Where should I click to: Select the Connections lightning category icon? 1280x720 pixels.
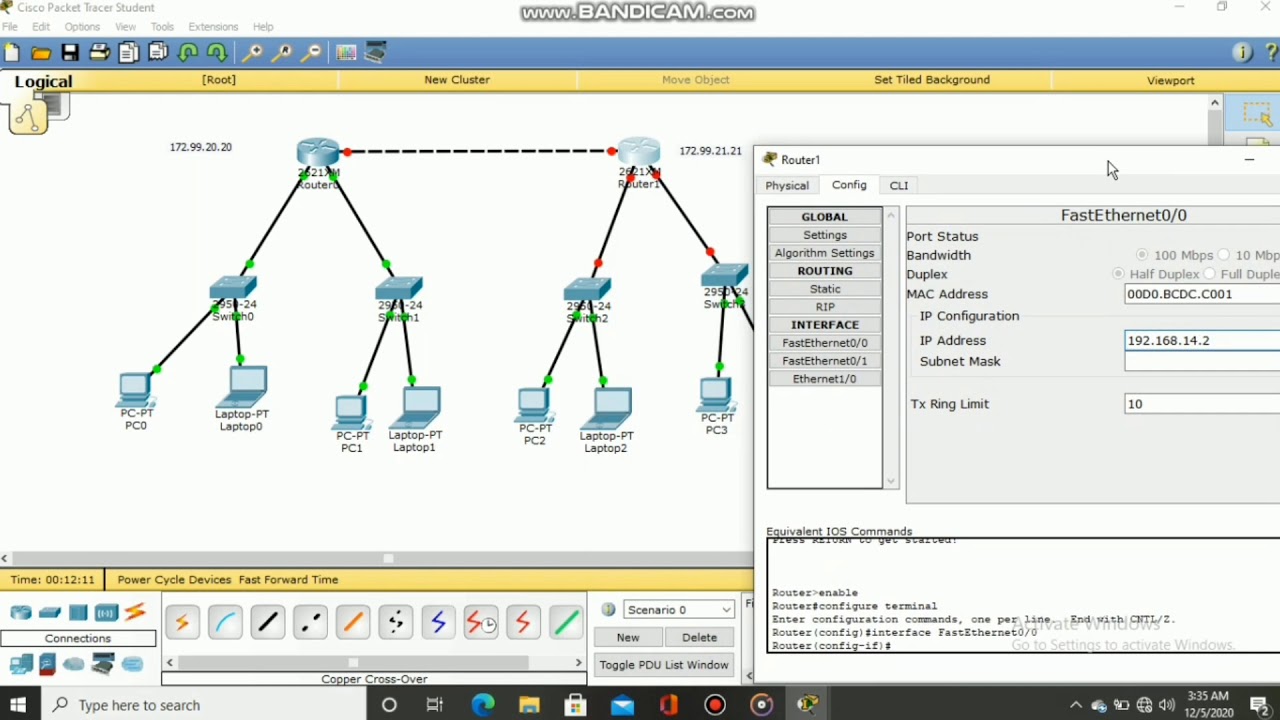pyautogui.click(x=135, y=613)
